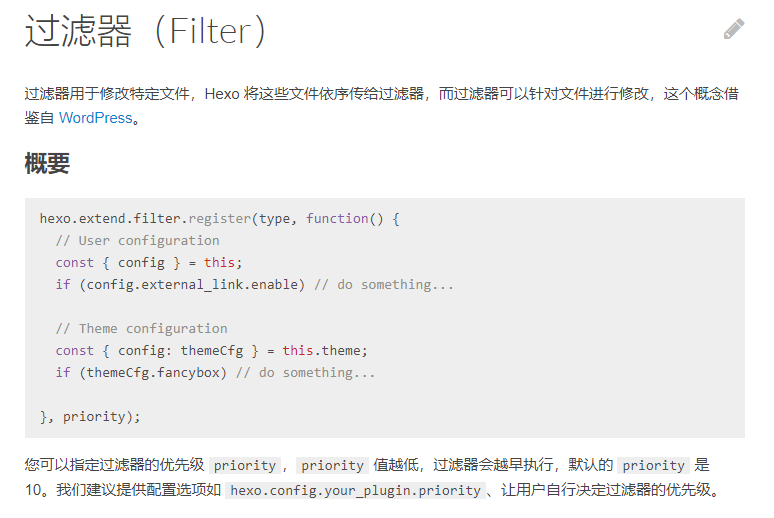Click config.external_link.enable in the code

pos(197,284)
